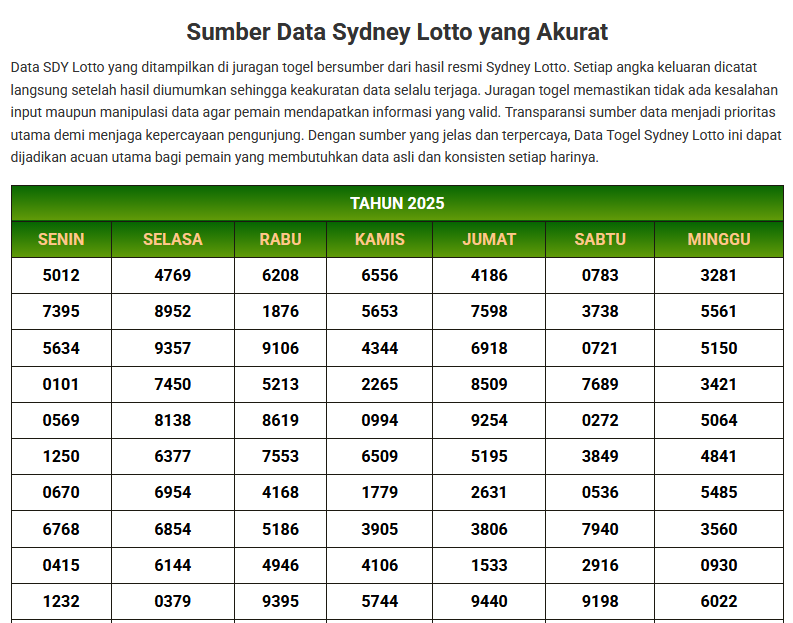Click the cell with 0670
The width and height of the screenshot is (793, 623).
pos(61,493)
